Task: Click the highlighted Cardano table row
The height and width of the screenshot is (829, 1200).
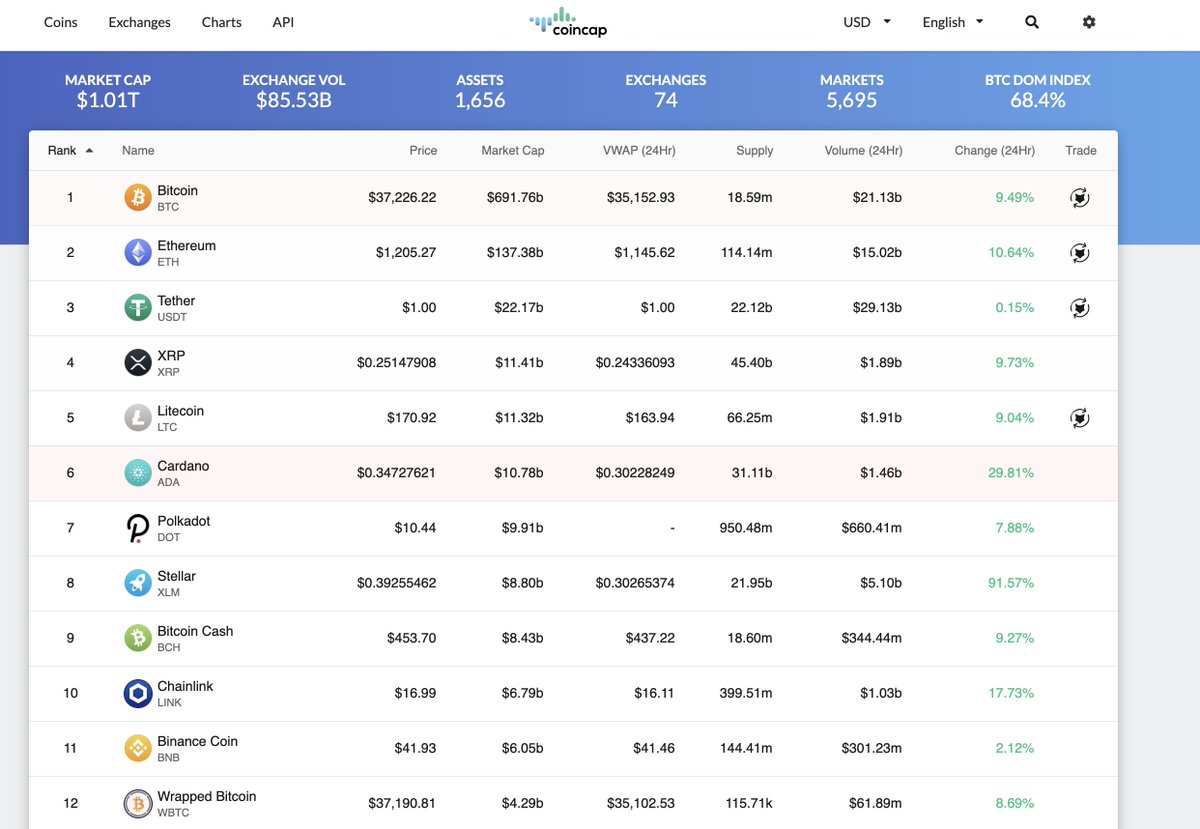Action: (600, 472)
